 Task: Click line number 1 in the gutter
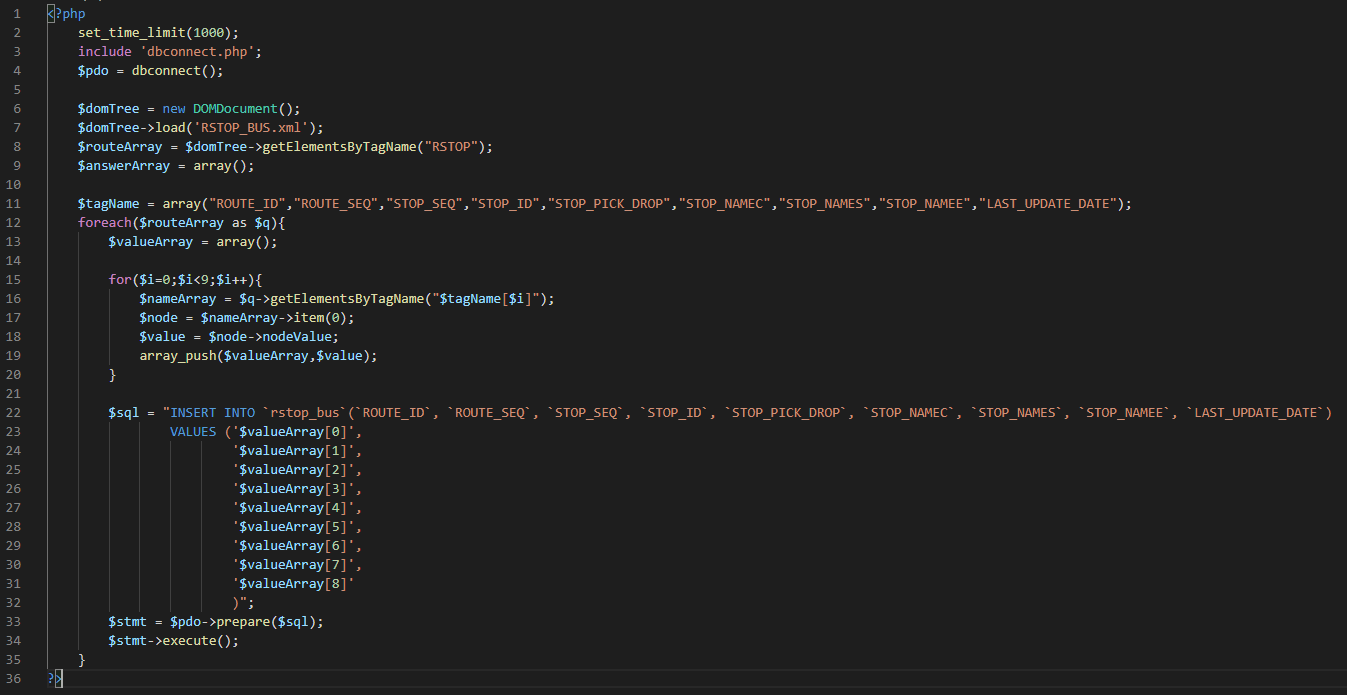(17, 14)
